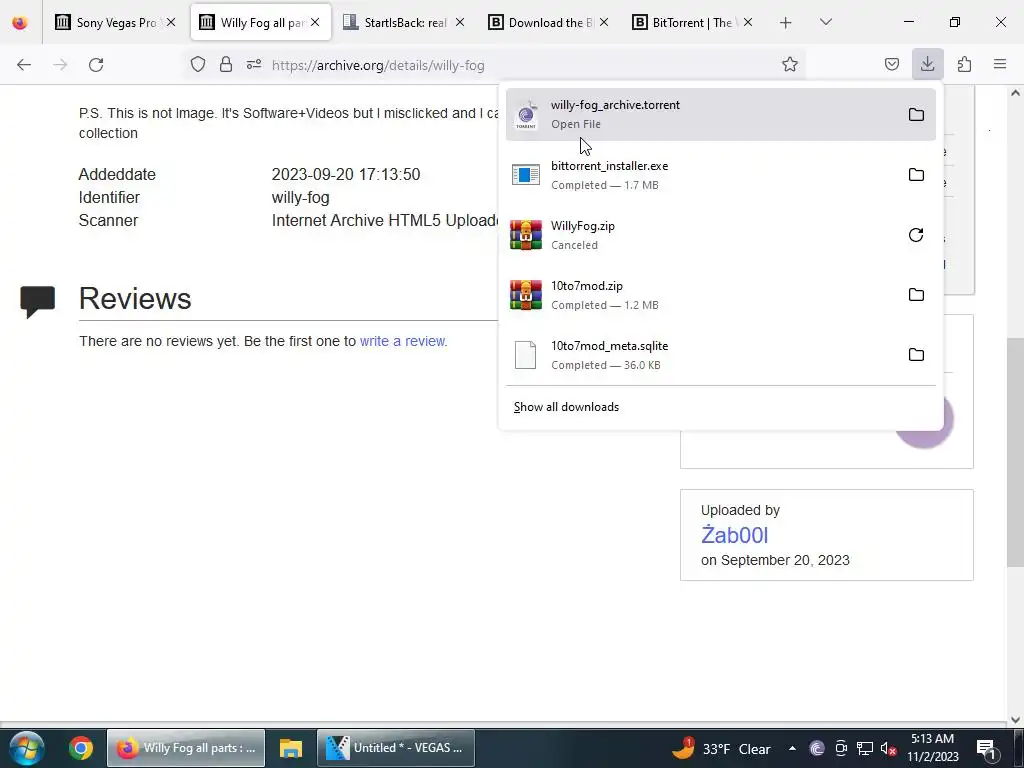Screen dimensions: 1024x768
Task: Close the StartIsBack tab
Action: (x=460, y=22)
